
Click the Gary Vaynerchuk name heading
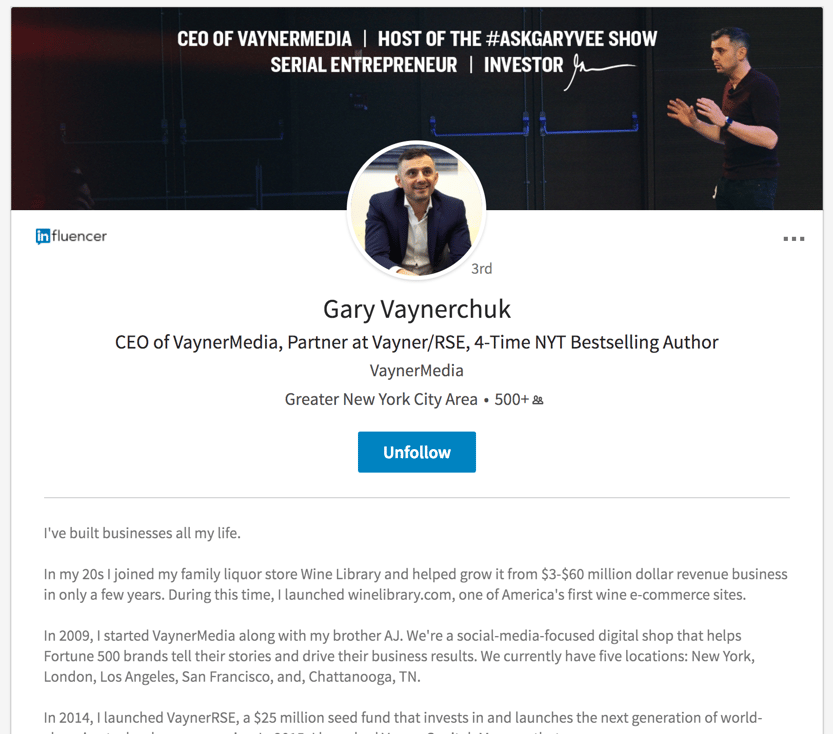(416, 309)
